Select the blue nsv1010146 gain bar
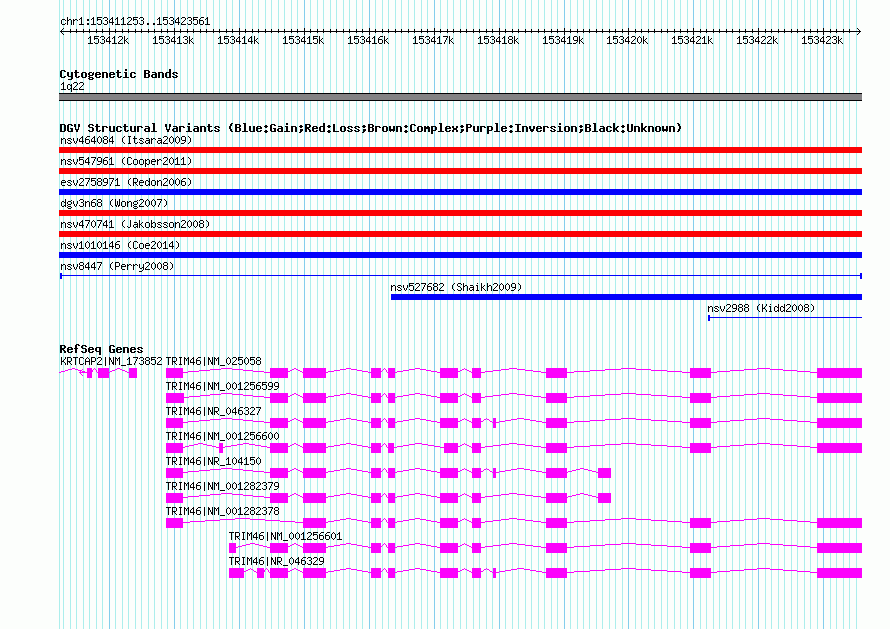The width and height of the screenshot is (890, 629). [460, 255]
